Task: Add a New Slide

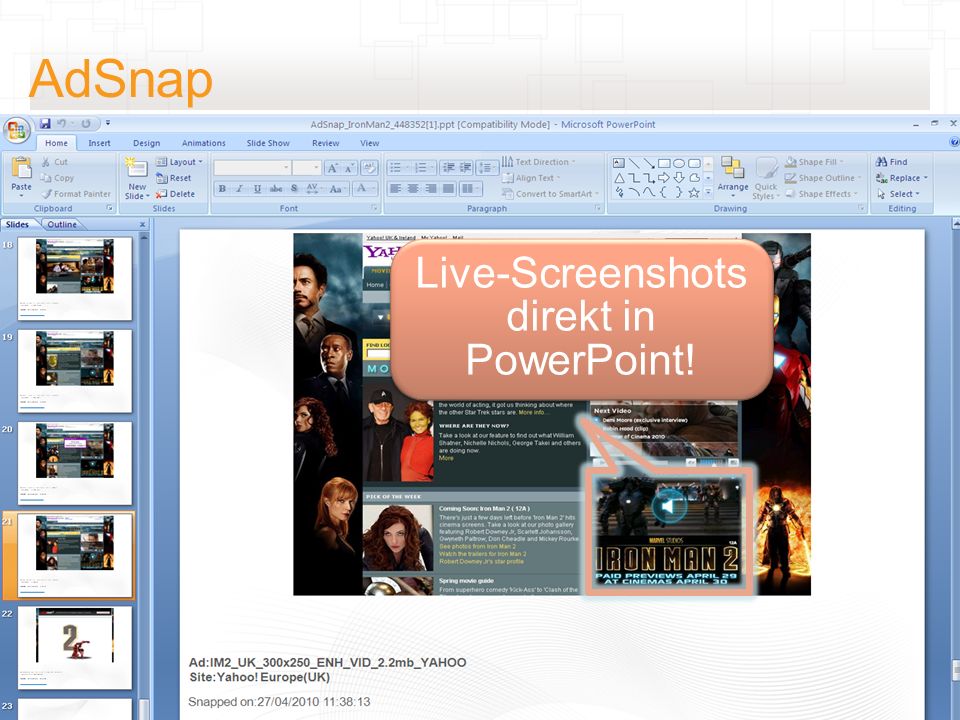Action: pyautogui.click(x=137, y=178)
